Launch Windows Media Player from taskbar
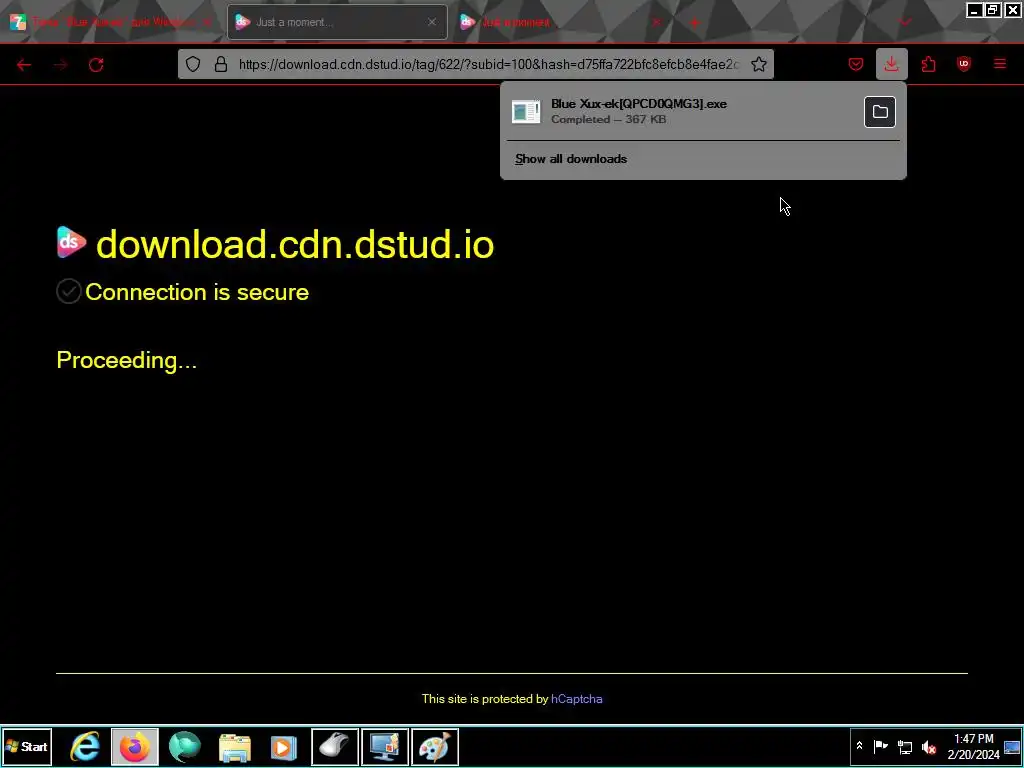 click(x=283, y=747)
